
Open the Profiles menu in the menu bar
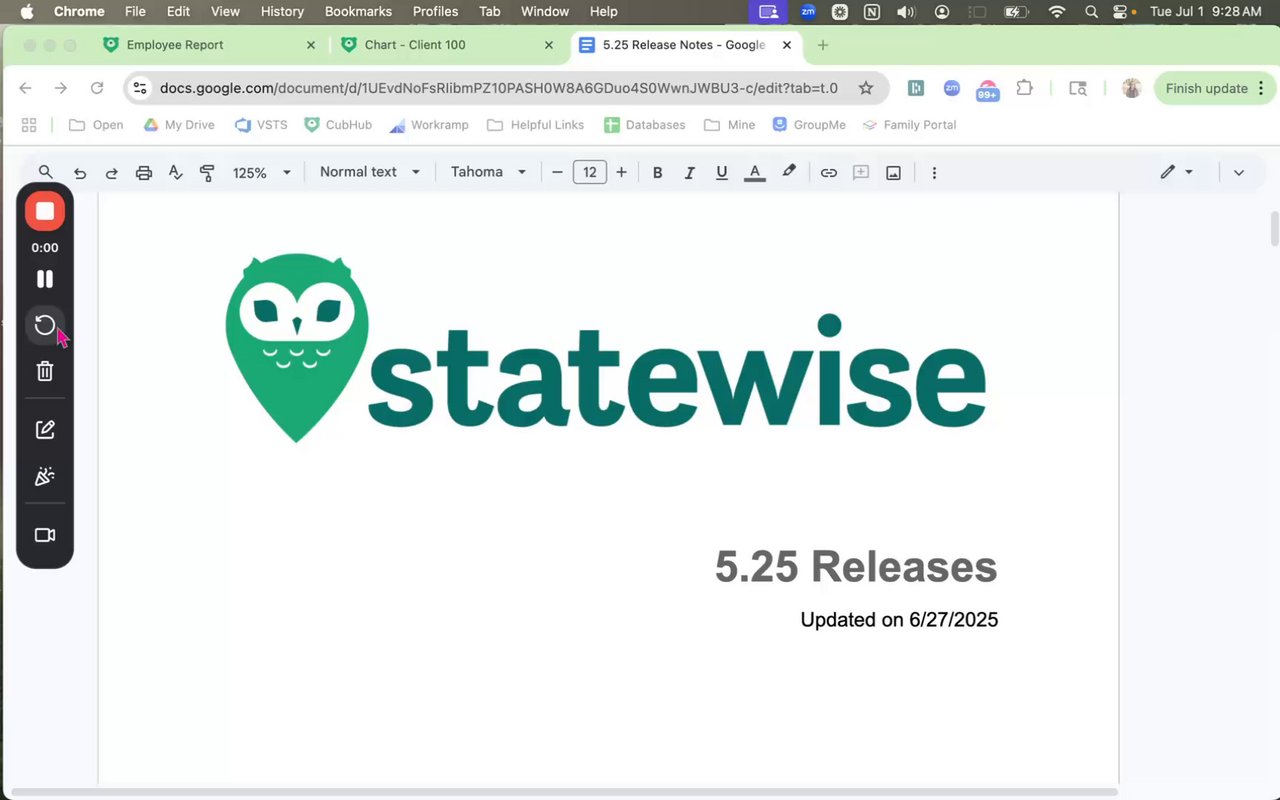pyautogui.click(x=435, y=12)
